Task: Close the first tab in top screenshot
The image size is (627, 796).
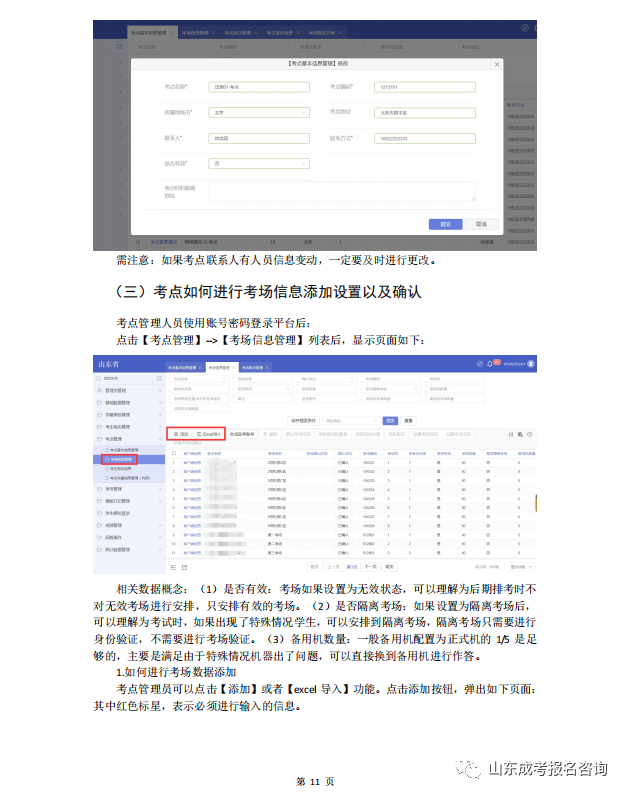Action: coord(172,33)
